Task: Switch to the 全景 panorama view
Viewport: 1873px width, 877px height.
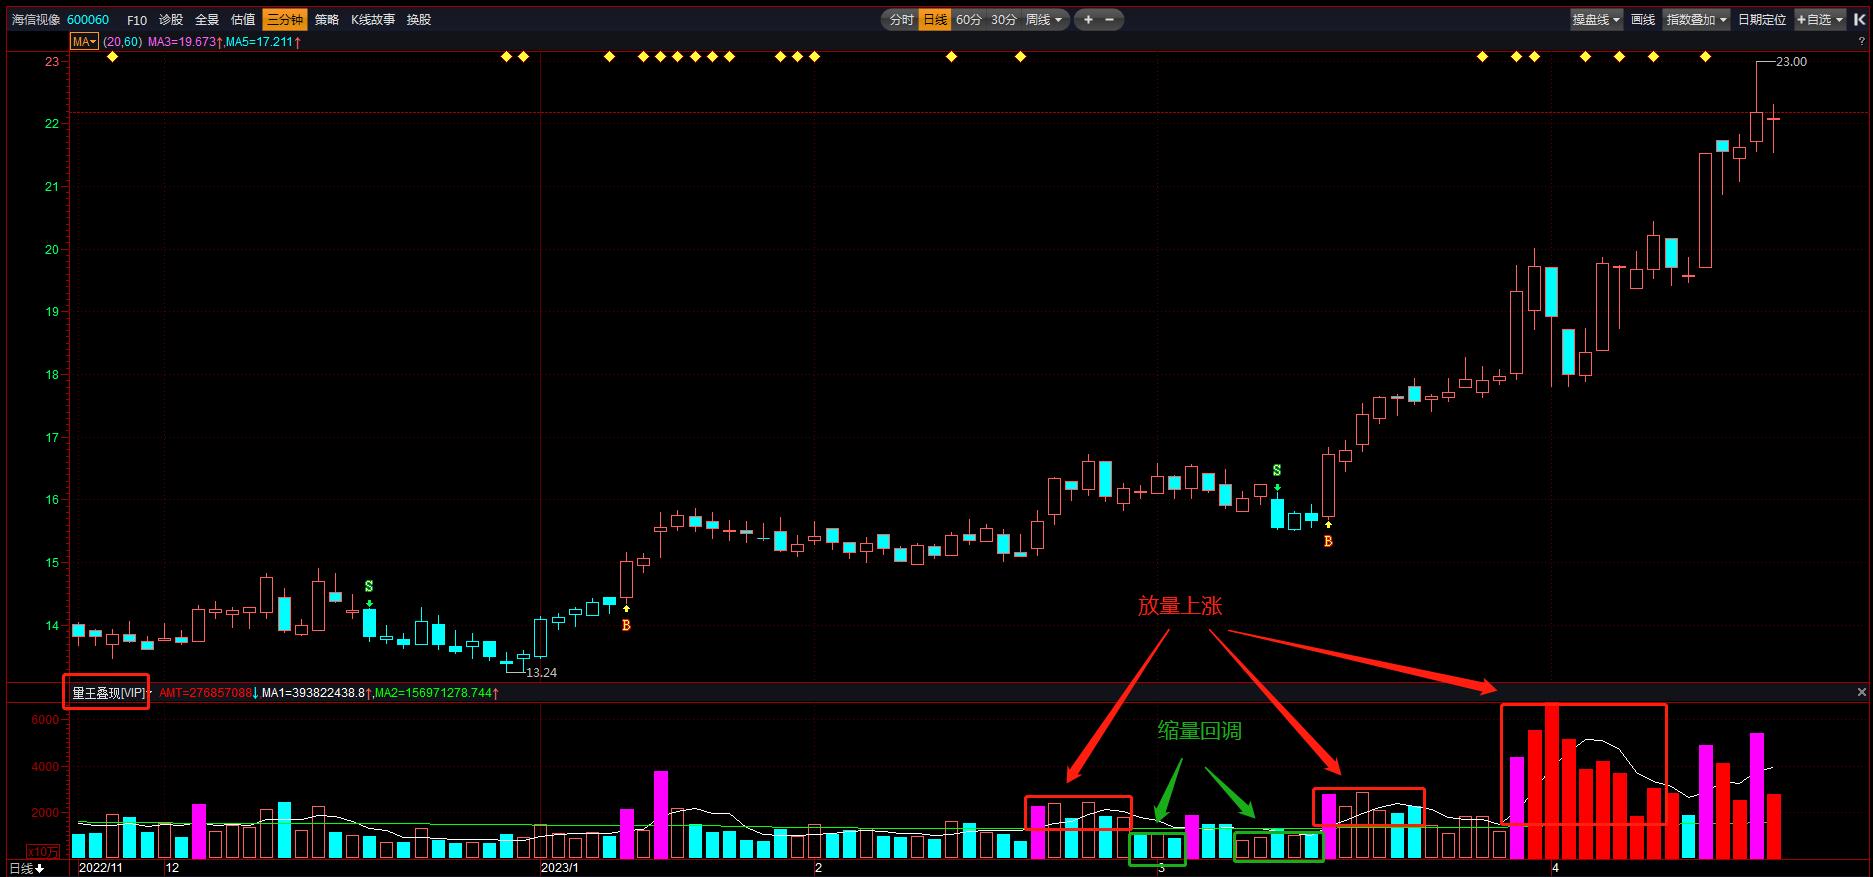Action: click(x=207, y=20)
